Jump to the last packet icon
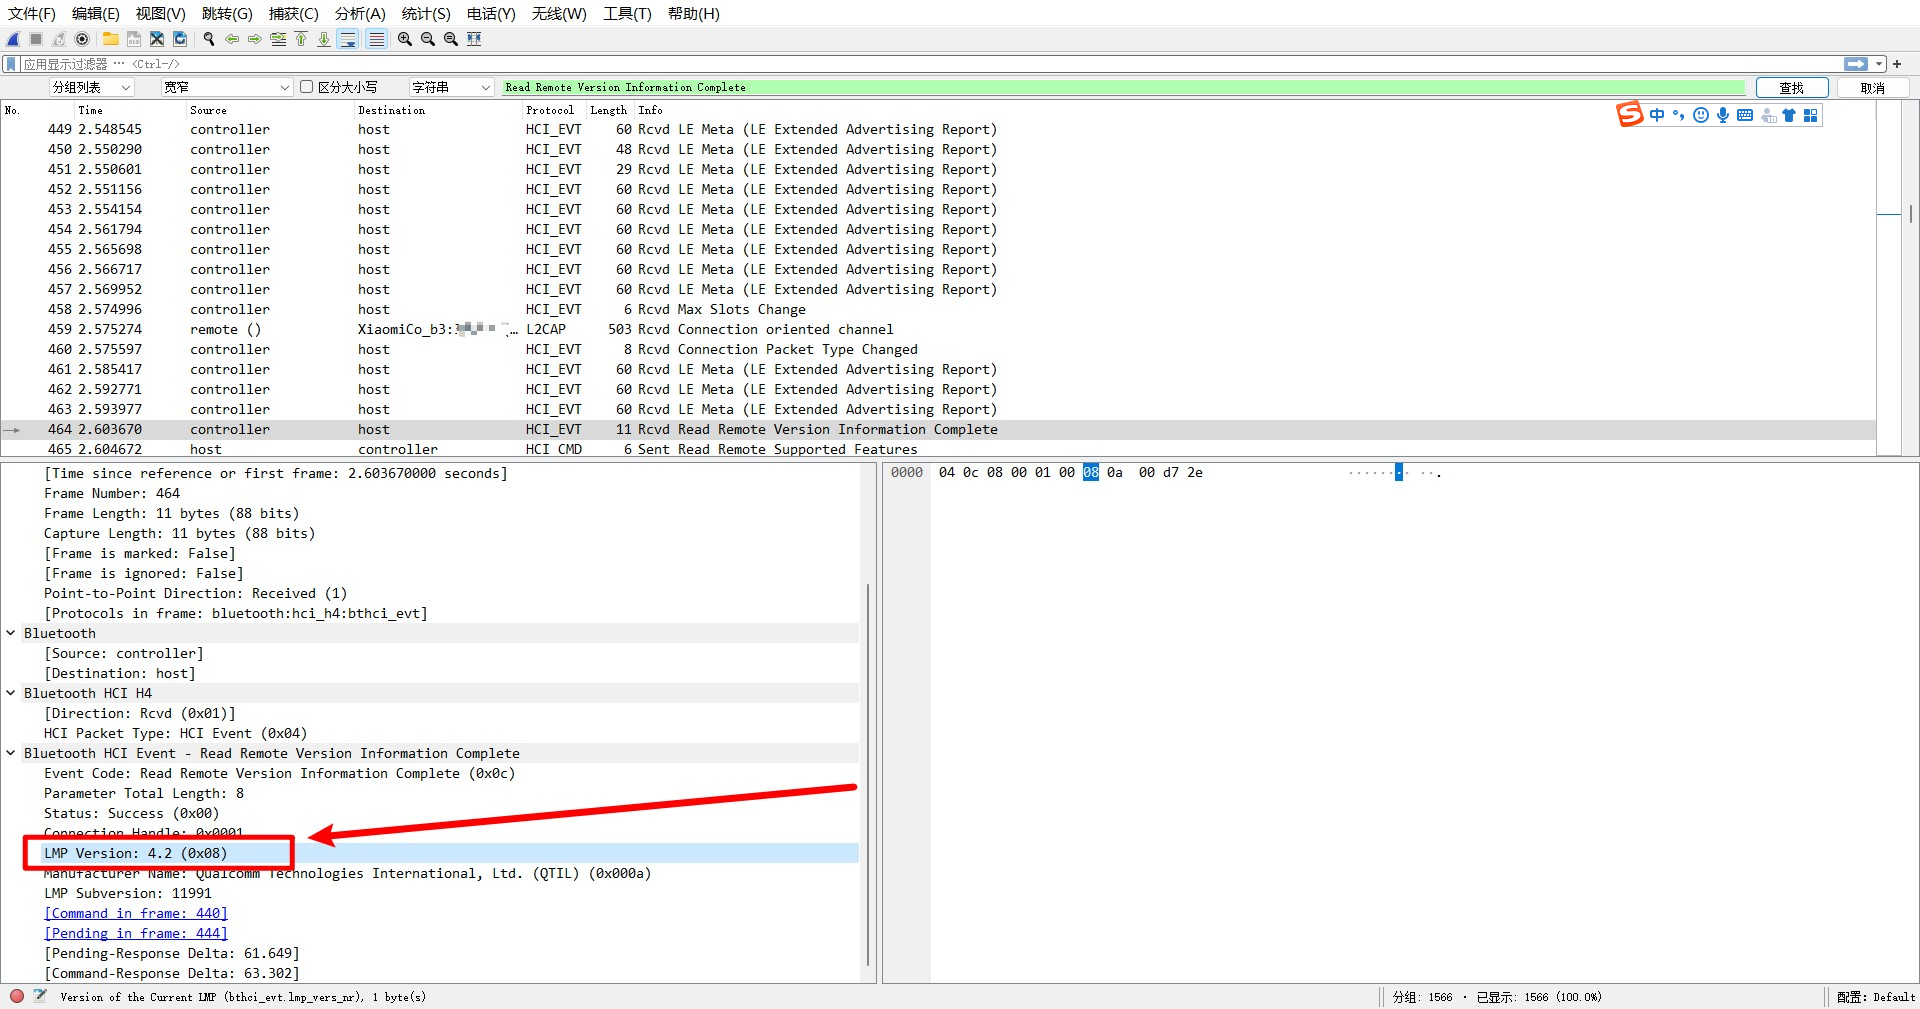Image resolution: width=1920 pixels, height=1009 pixels. point(324,39)
